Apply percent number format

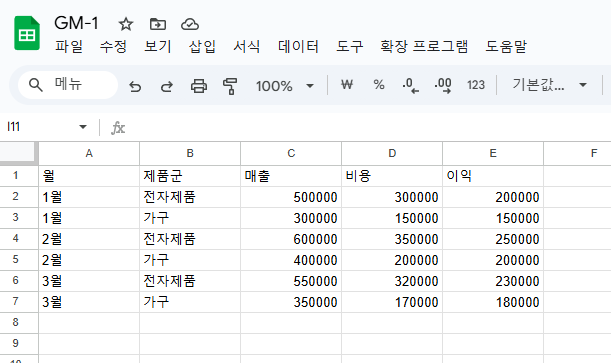(379, 85)
